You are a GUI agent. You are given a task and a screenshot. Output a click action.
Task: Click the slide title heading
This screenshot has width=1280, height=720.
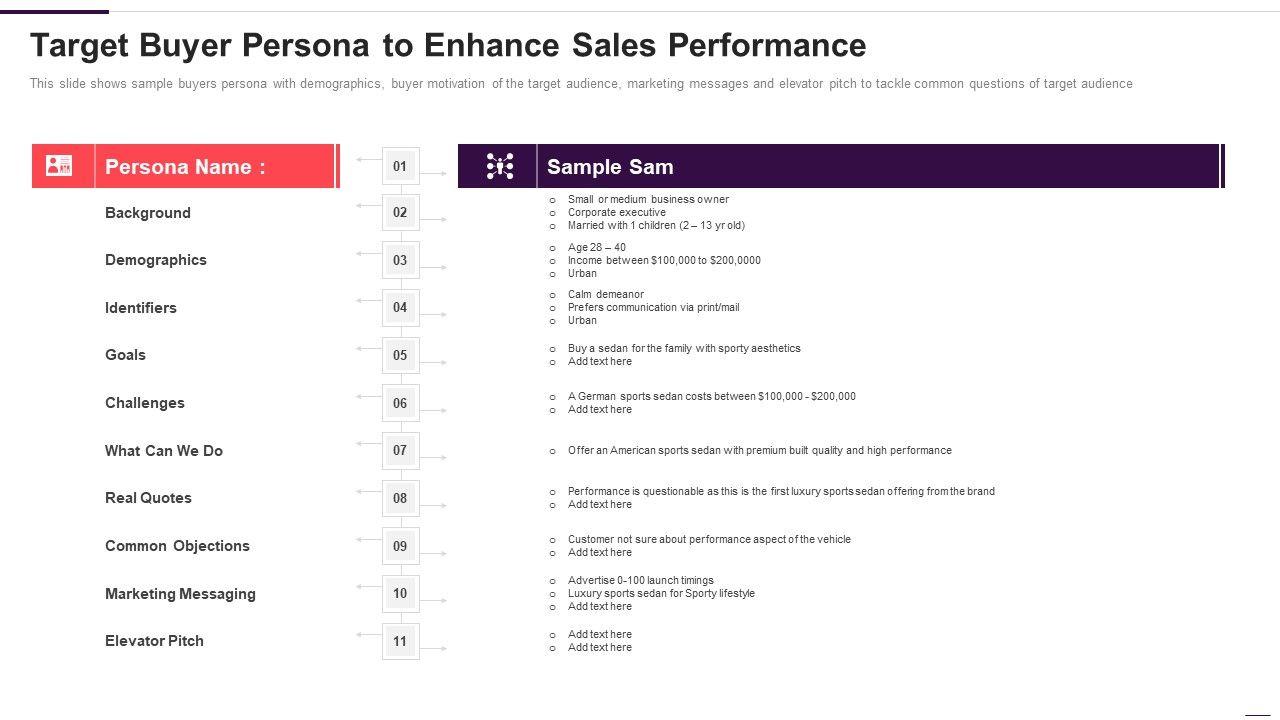tap(448, 46)
